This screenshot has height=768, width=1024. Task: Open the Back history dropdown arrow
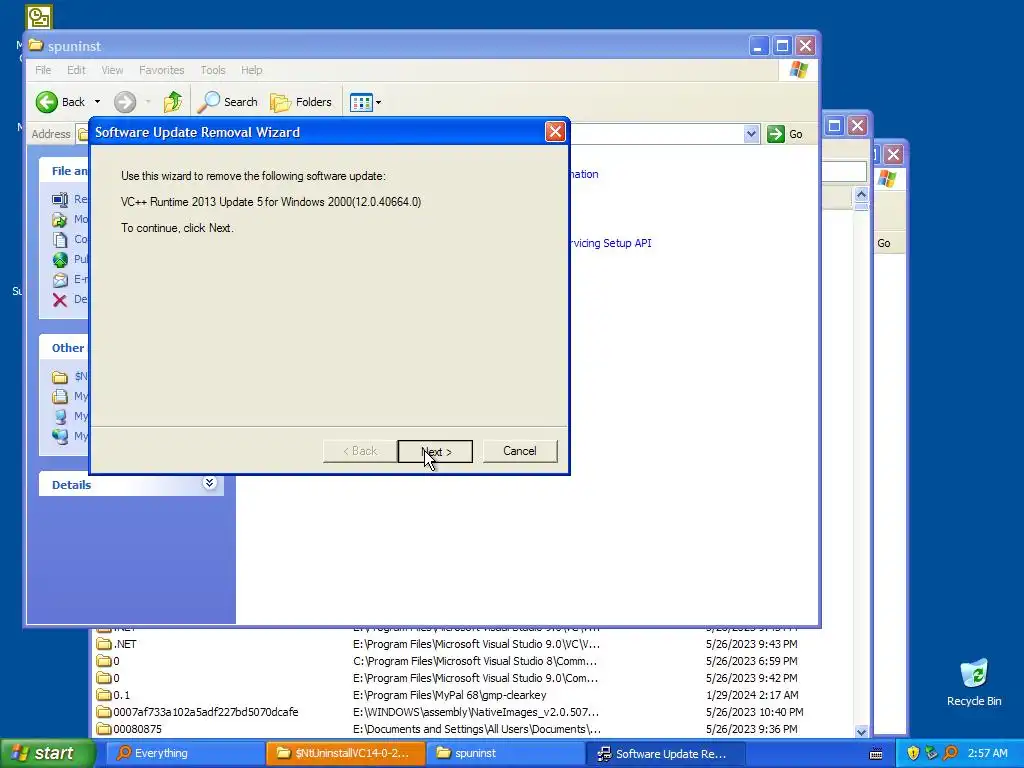click(97, 102)
